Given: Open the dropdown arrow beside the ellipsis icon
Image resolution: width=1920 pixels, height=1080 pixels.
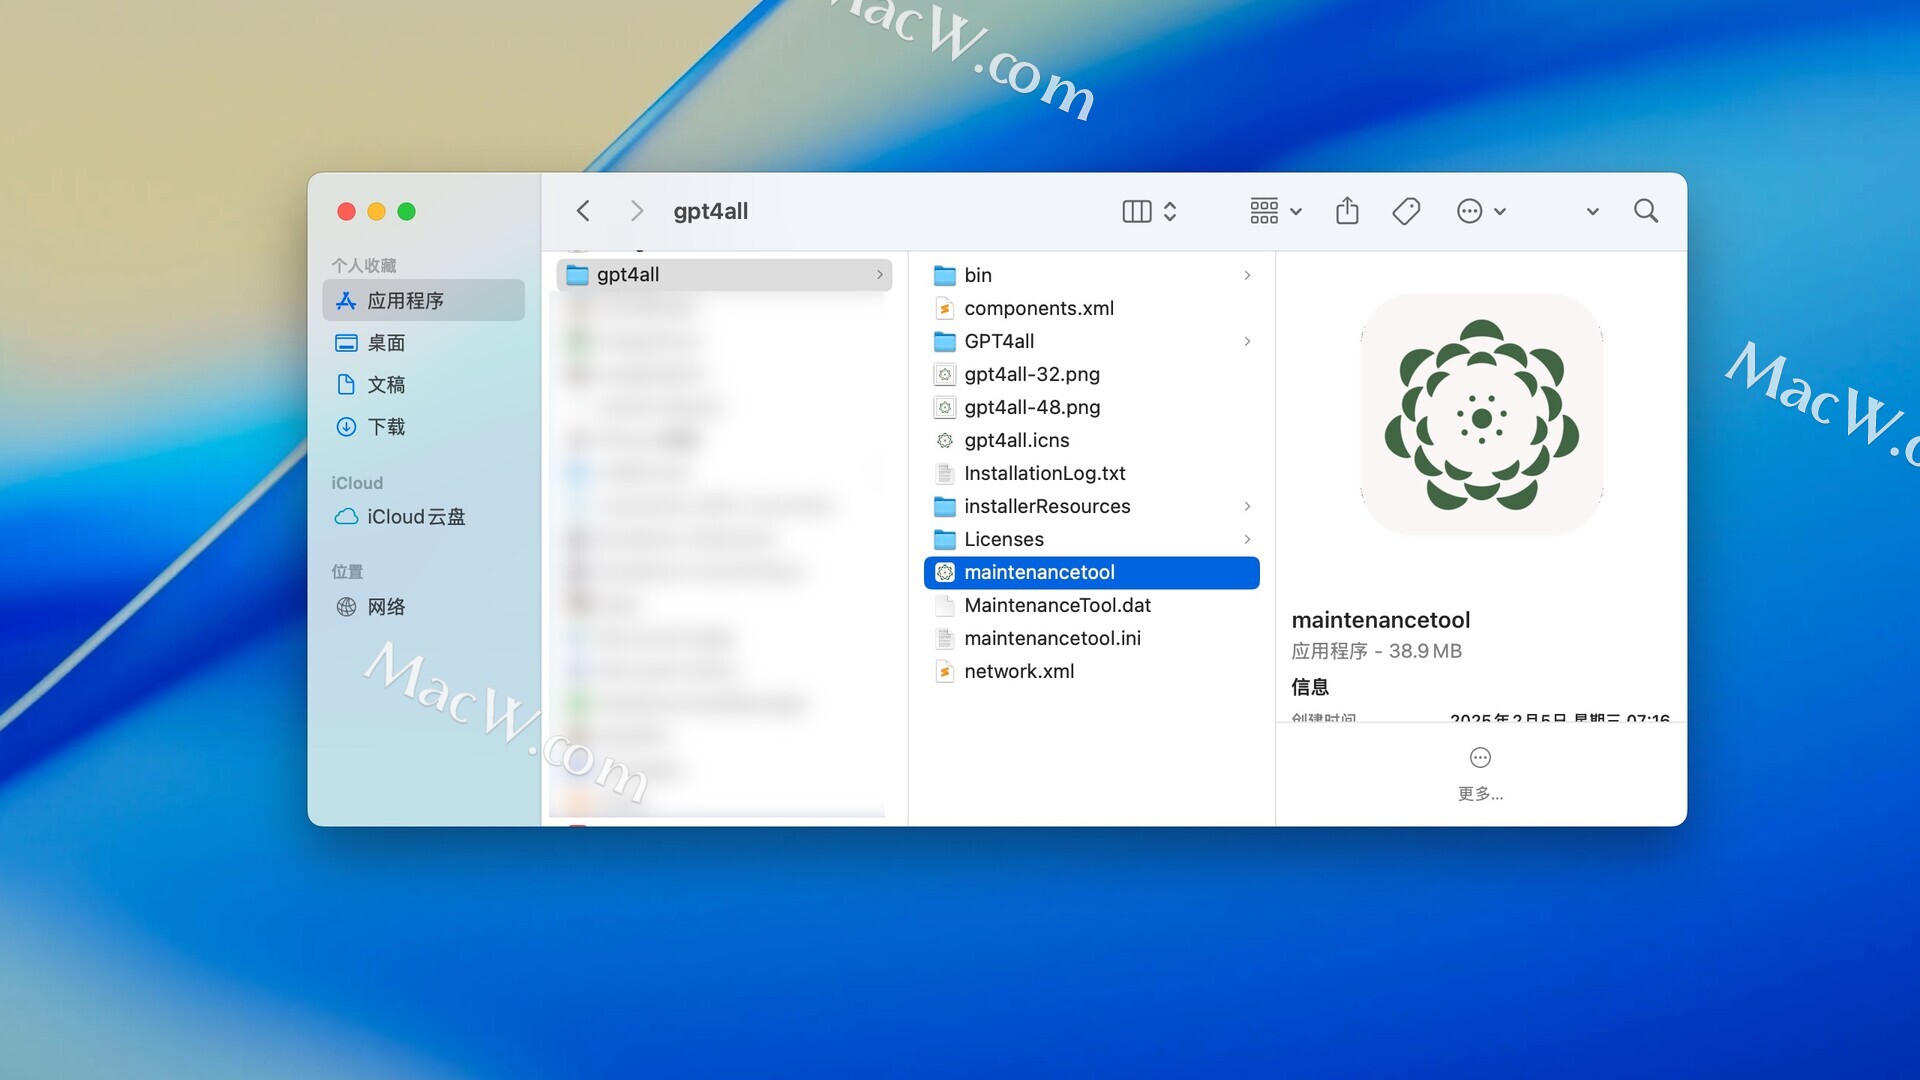Looking at the screenshot, I should pos(1500,212).
